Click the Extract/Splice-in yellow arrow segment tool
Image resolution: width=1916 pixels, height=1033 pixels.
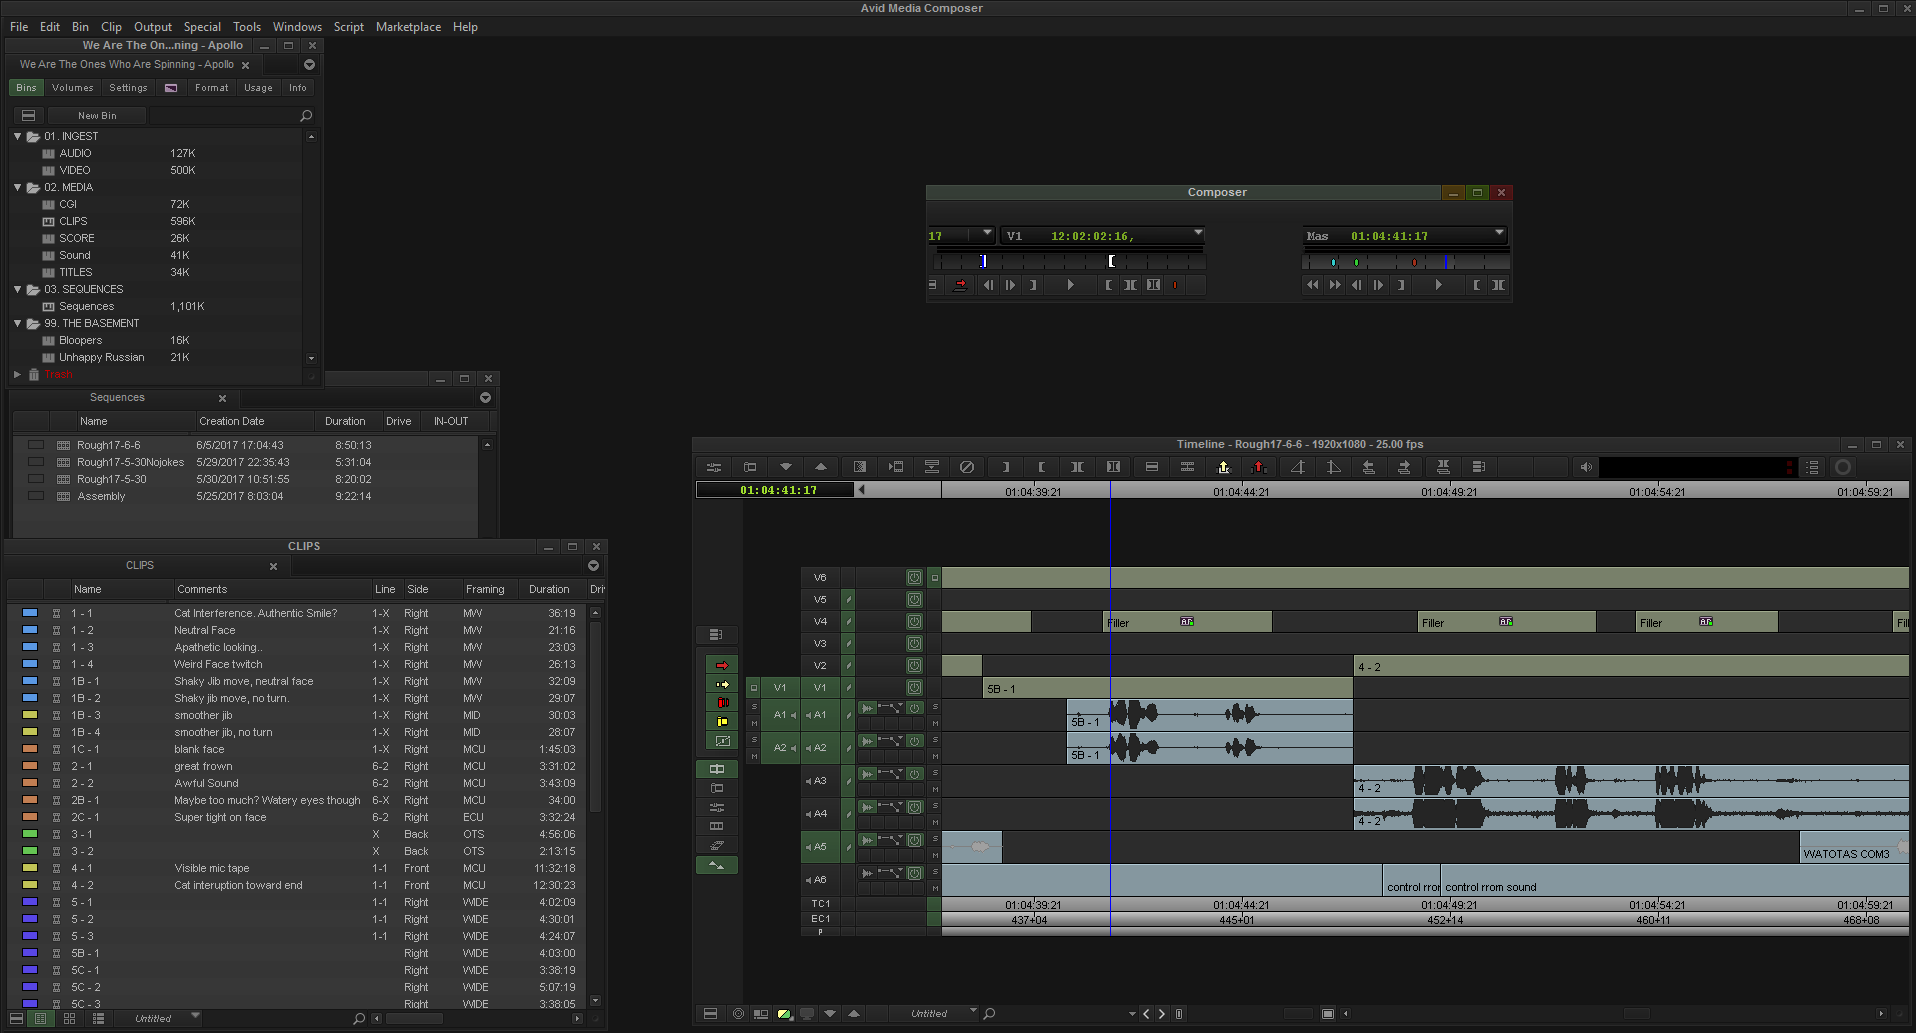pyautogui.click(x=722, y=684)
